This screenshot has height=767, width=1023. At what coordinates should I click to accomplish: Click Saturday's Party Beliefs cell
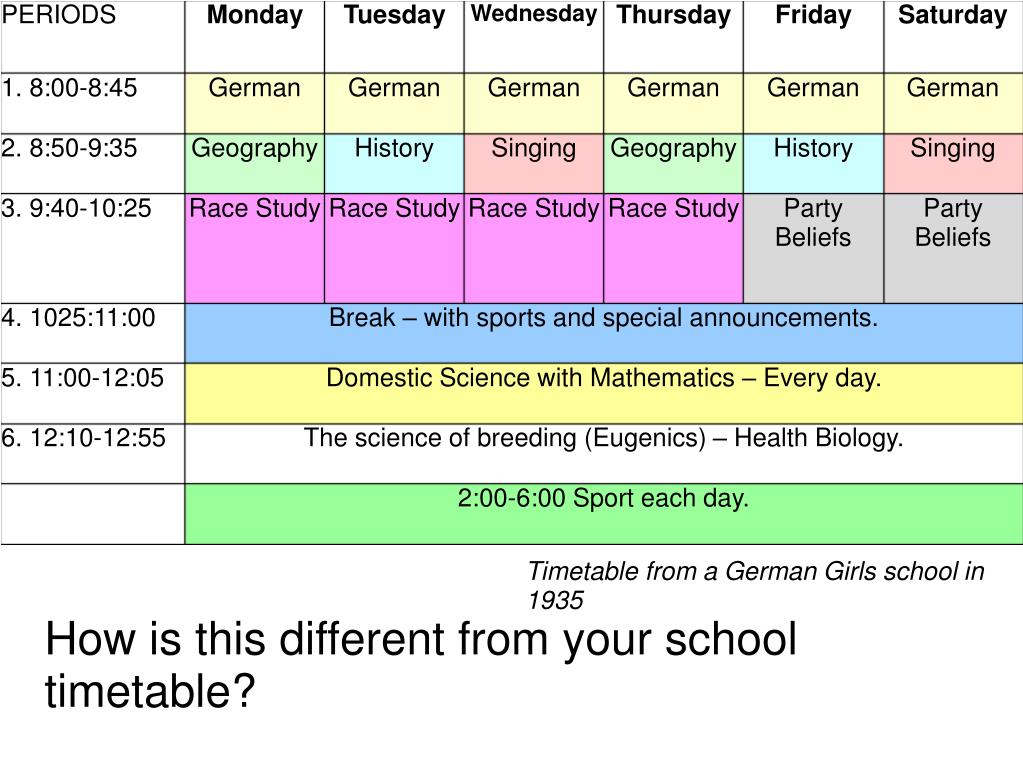953,248
